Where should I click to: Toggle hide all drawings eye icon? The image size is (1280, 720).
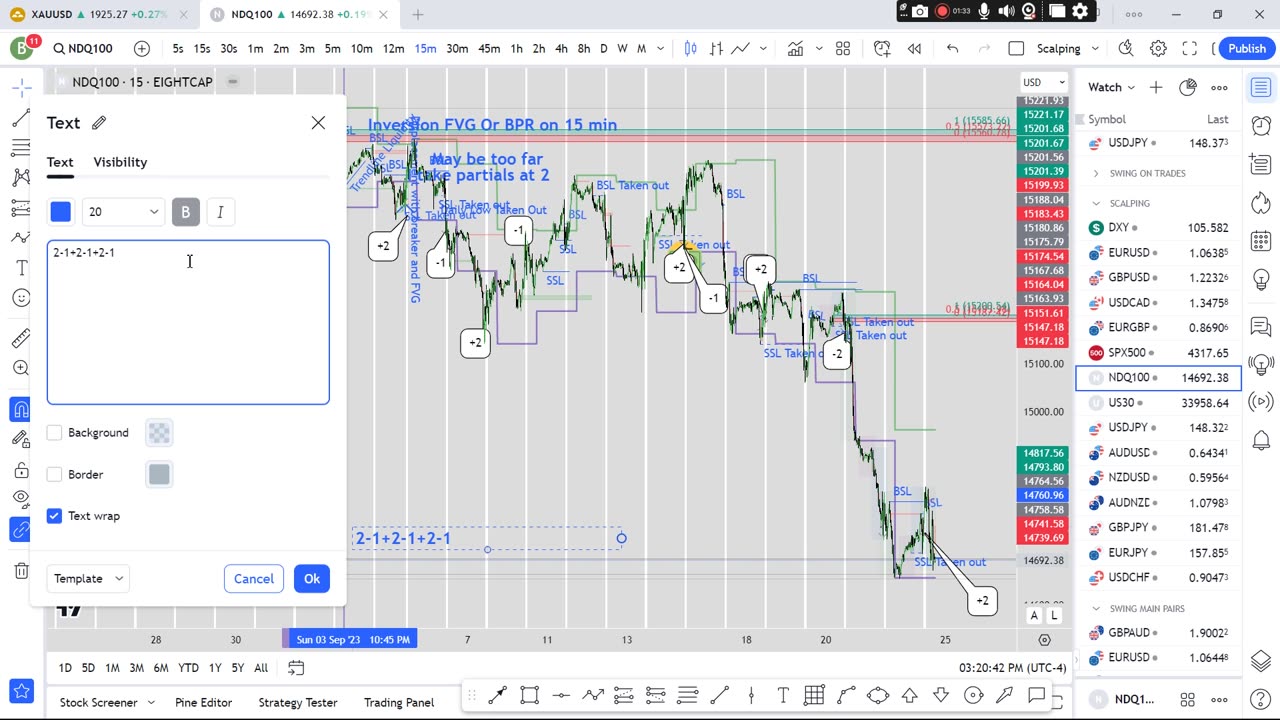[x=21, y=498]
